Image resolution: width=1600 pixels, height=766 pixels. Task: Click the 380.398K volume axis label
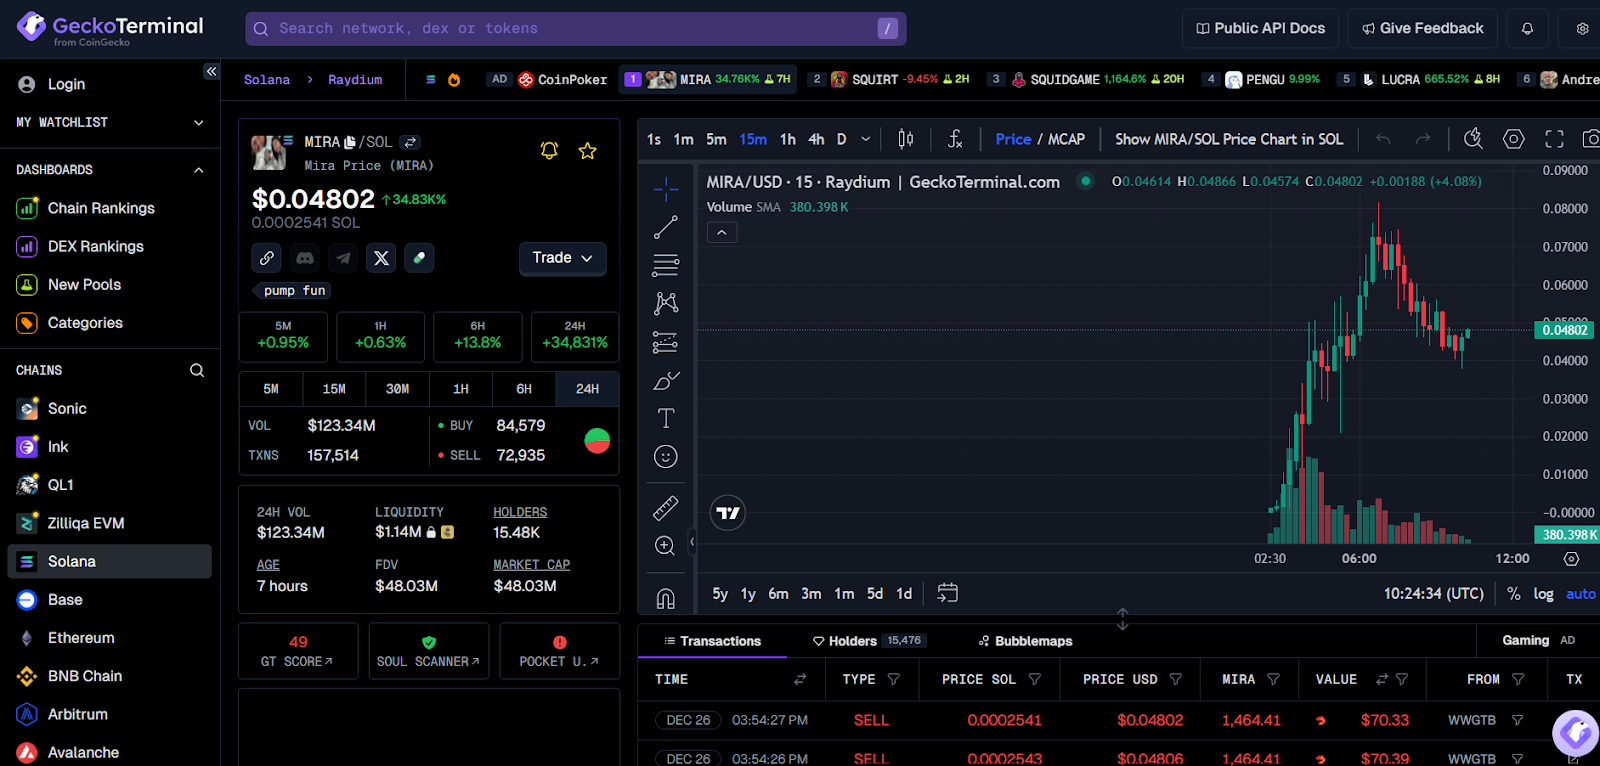(x=1567, y=535)
